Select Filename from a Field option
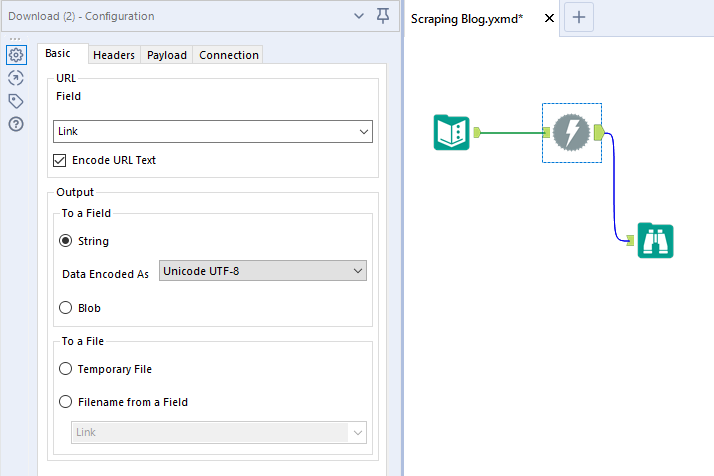This screenshot has height=476, width=714. (66, 402)
